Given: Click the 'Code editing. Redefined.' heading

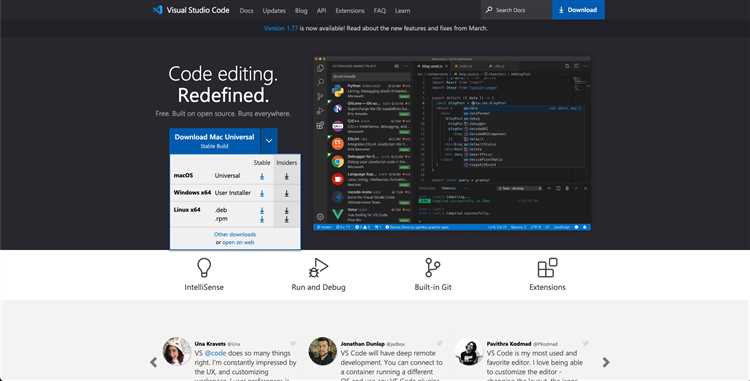Looking at the screenshot, I should pos(223,85).
